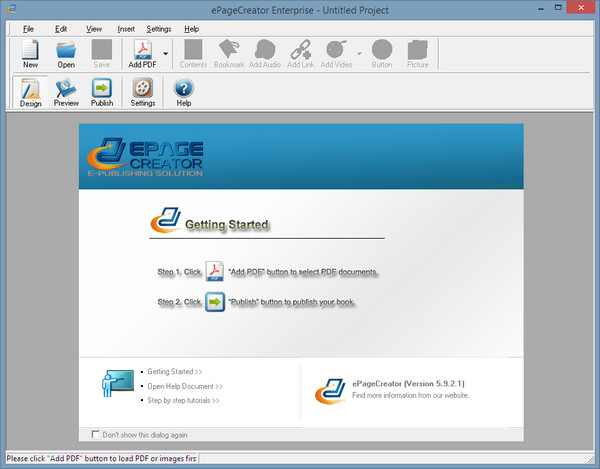Enable "Don't show this dialog again" checkbox
The width and height of the screenshot is (600, 469).
[96, 435]
